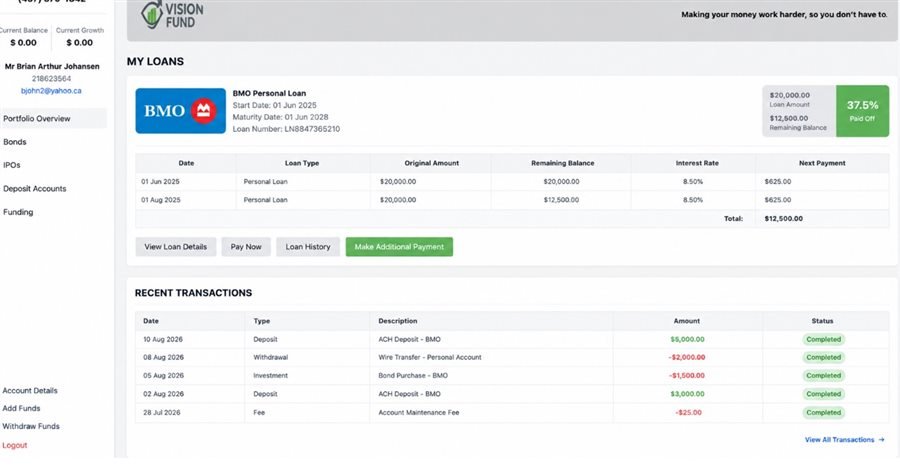The width and height of the screenshot is (900, 474).
Task: Click the -$25.00 fee amount
Action: click(688, 412)
